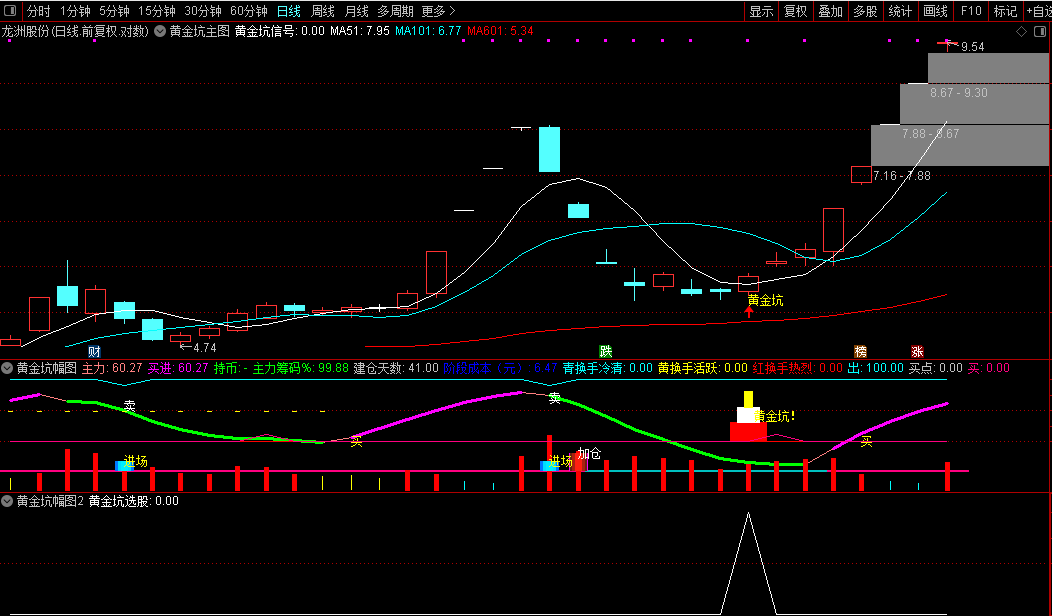Click the 显示 button

click(761, 11)
